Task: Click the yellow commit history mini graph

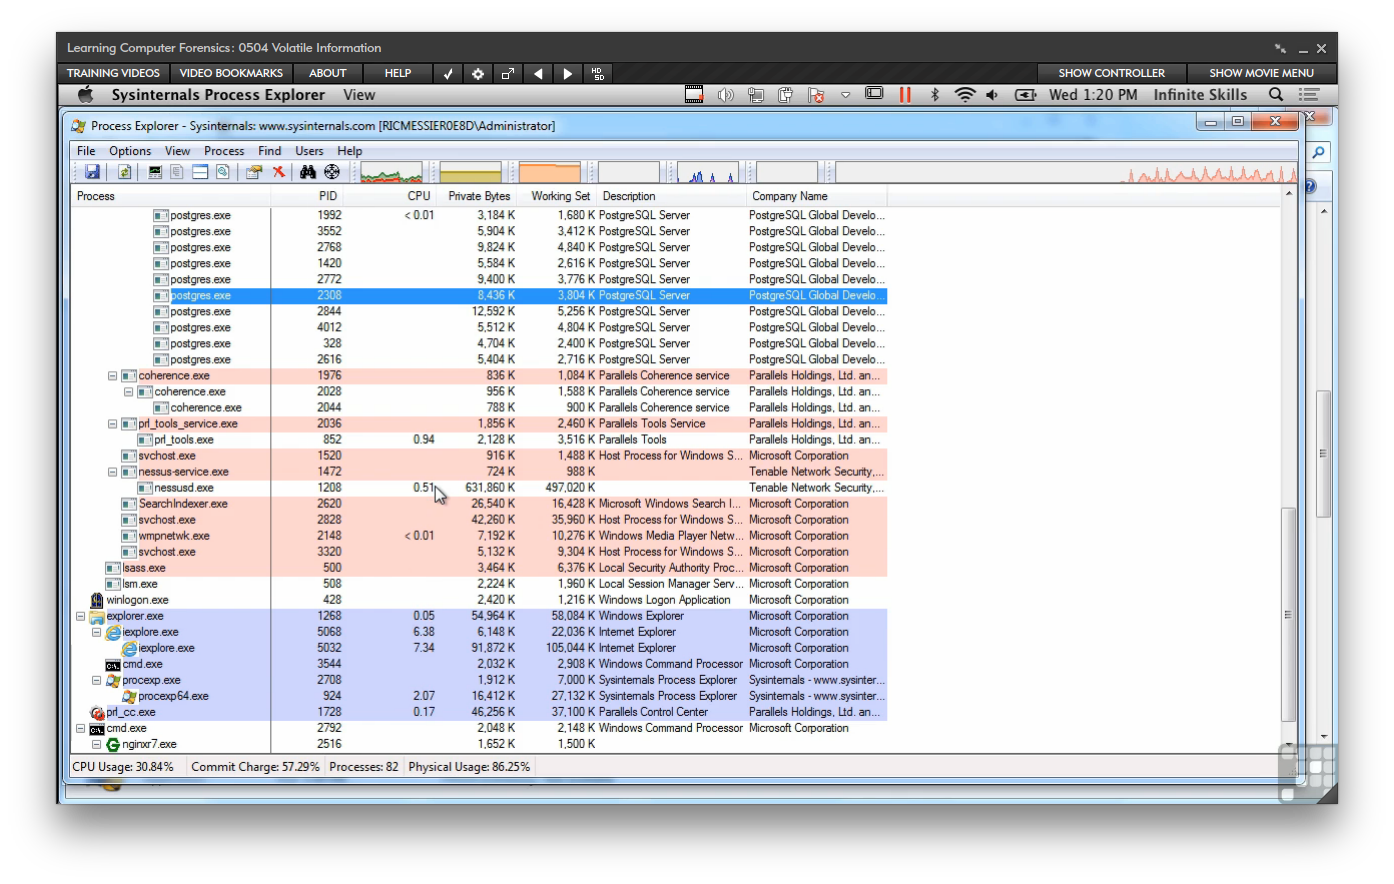Action: point(470,173)
